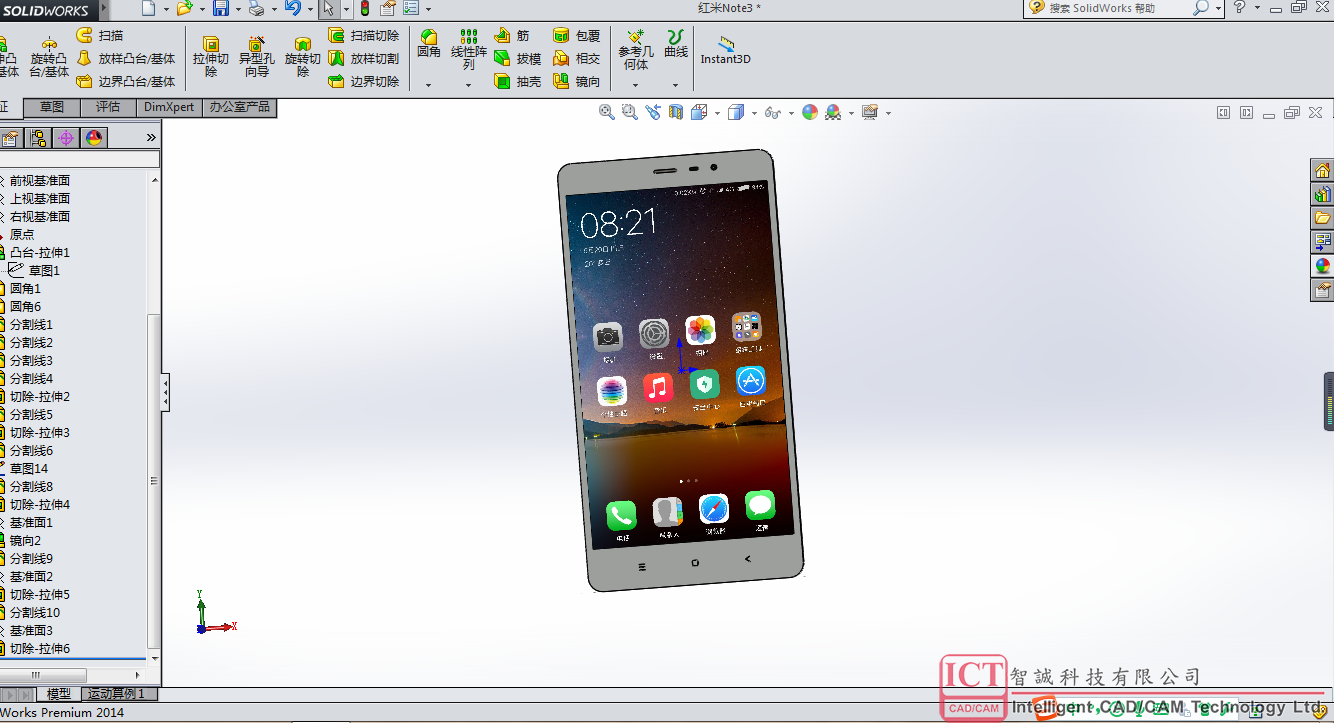Click the Display Style cube icon
This screenshot has width=1334, height=723.
tap(736, 112)
